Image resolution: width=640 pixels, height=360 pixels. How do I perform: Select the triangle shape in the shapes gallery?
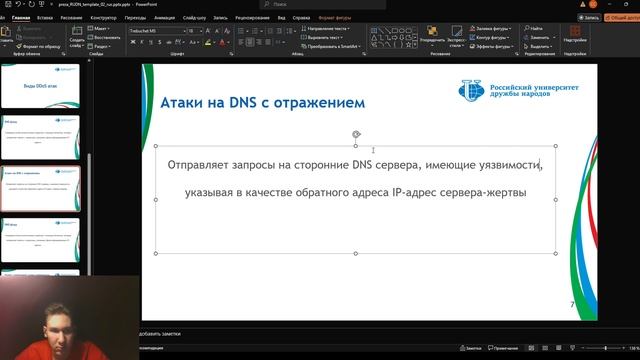[374, 38]
